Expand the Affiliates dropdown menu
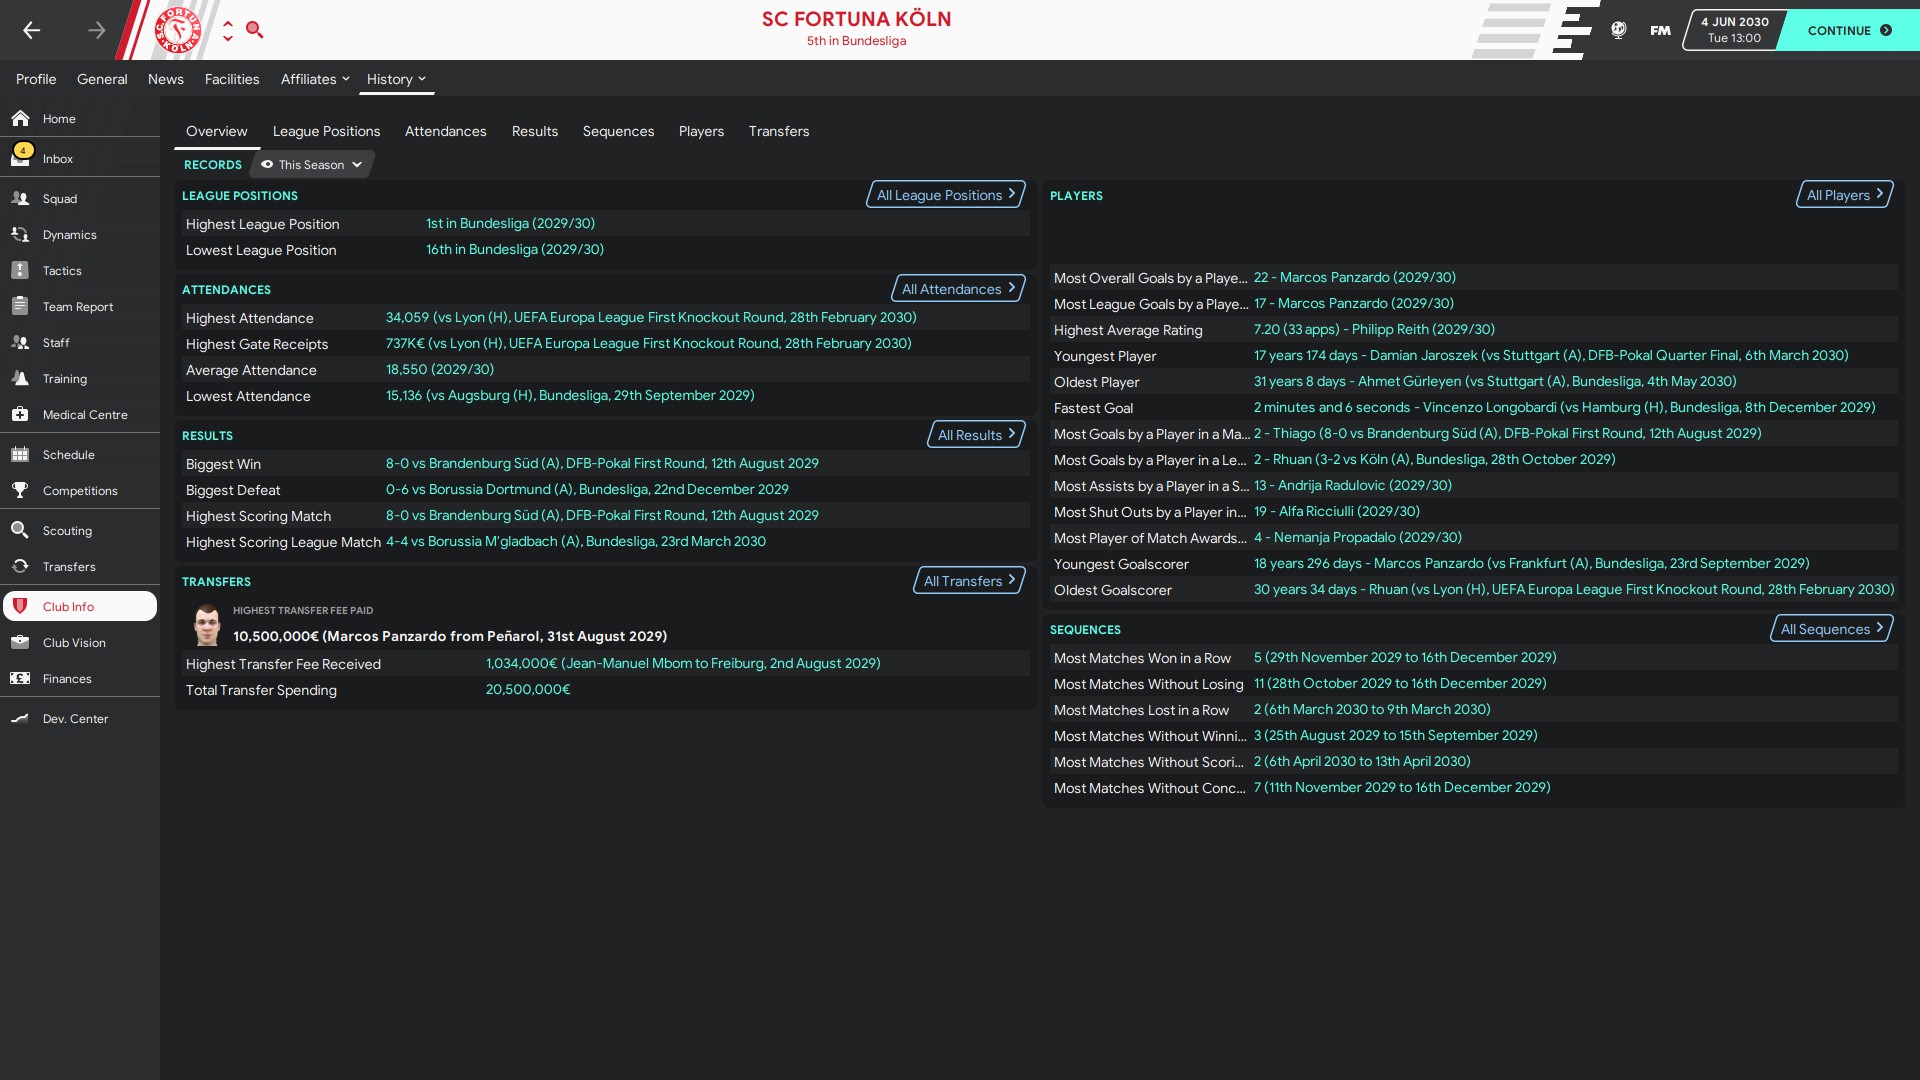Image resolution: width=1920 pixels, height=1080 pixels. click(315, 79)
